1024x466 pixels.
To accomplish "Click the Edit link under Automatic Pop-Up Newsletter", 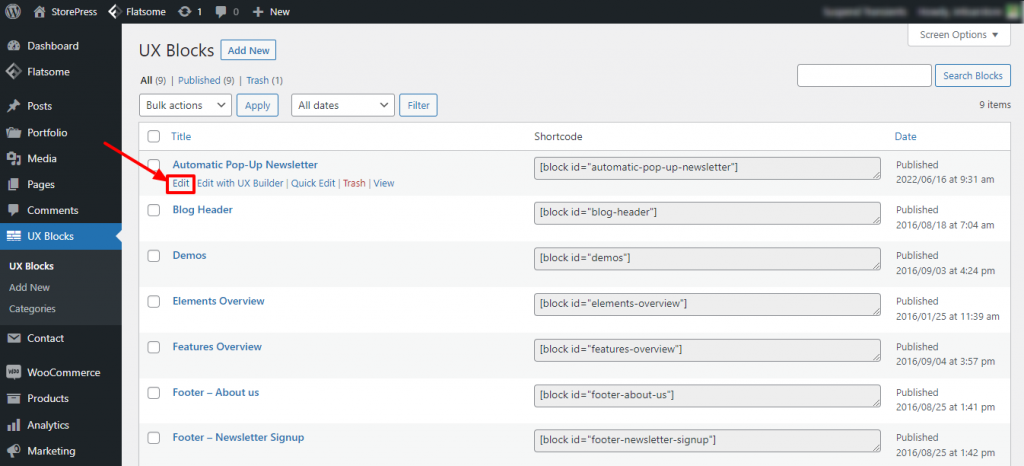I will coord(181,183).
